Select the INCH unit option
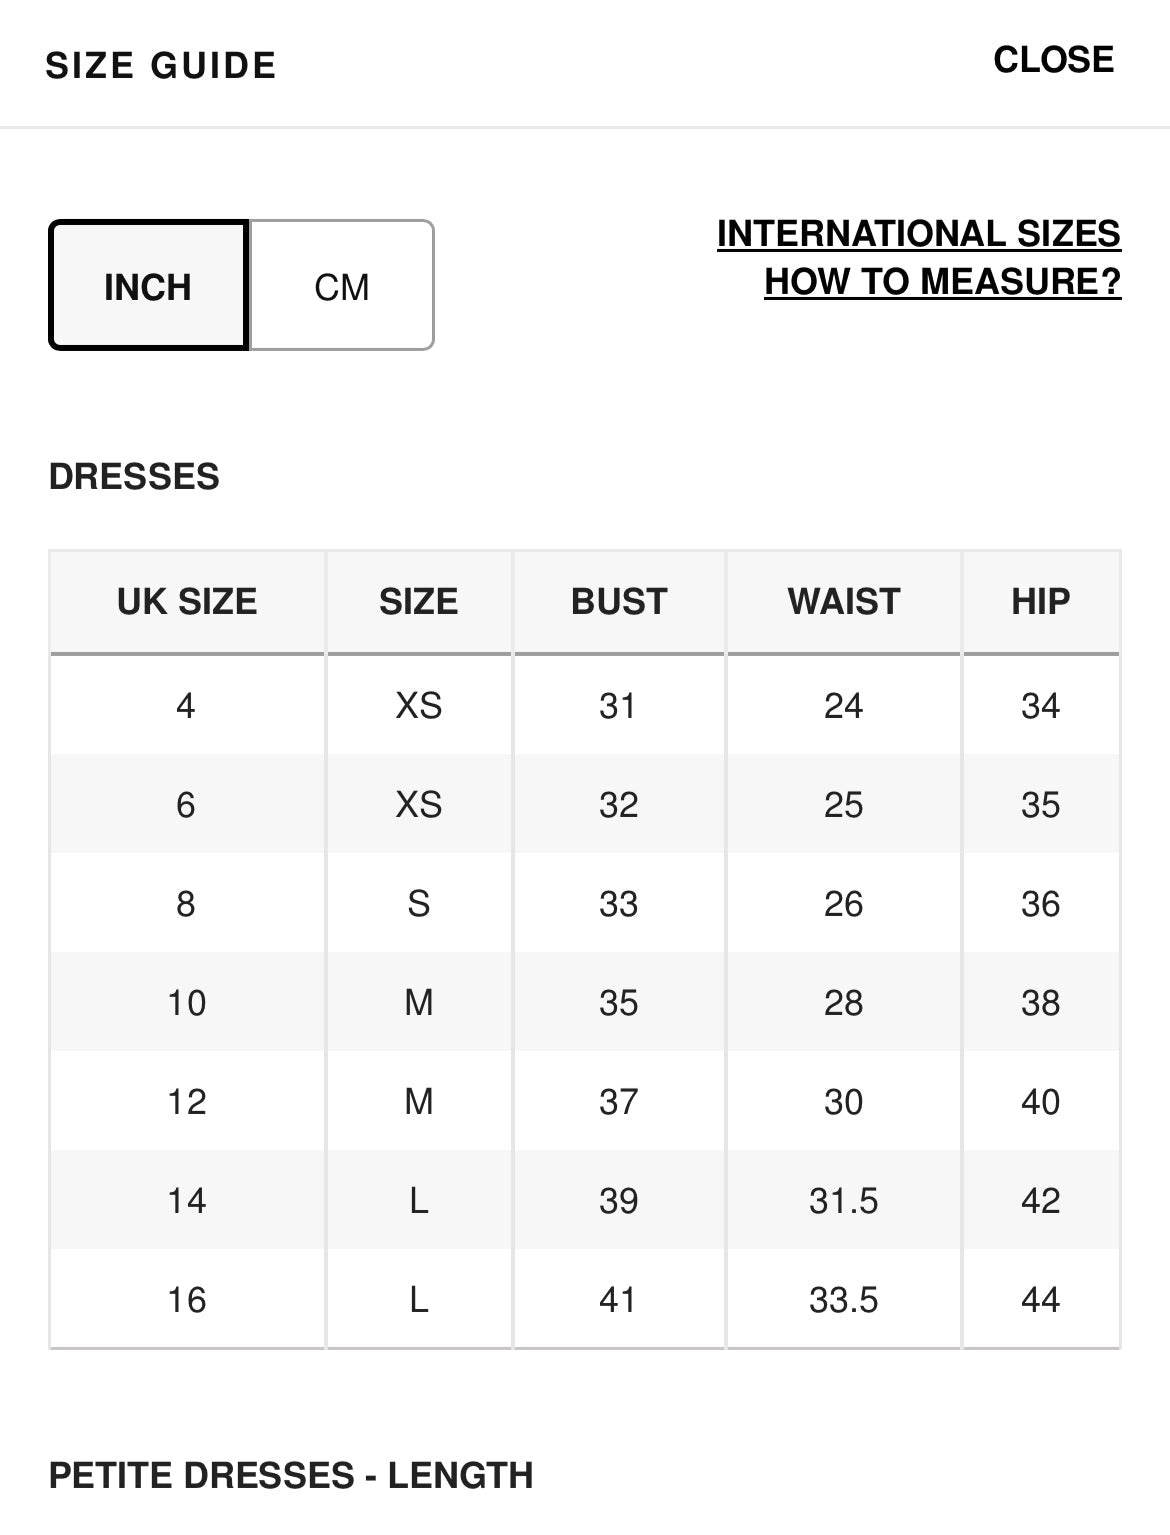This screenshot has height=1535, width=1170. (x=148, y=287)
